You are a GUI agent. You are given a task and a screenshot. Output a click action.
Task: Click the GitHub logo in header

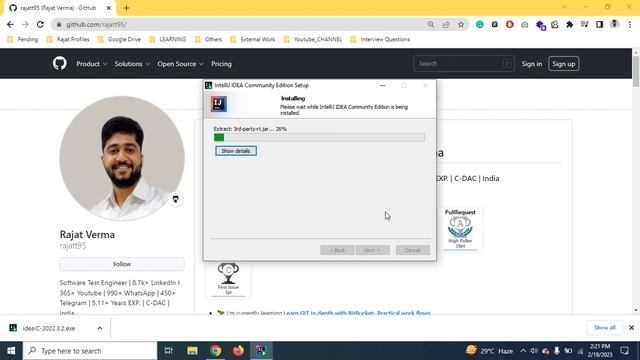(x=60, y=64)
